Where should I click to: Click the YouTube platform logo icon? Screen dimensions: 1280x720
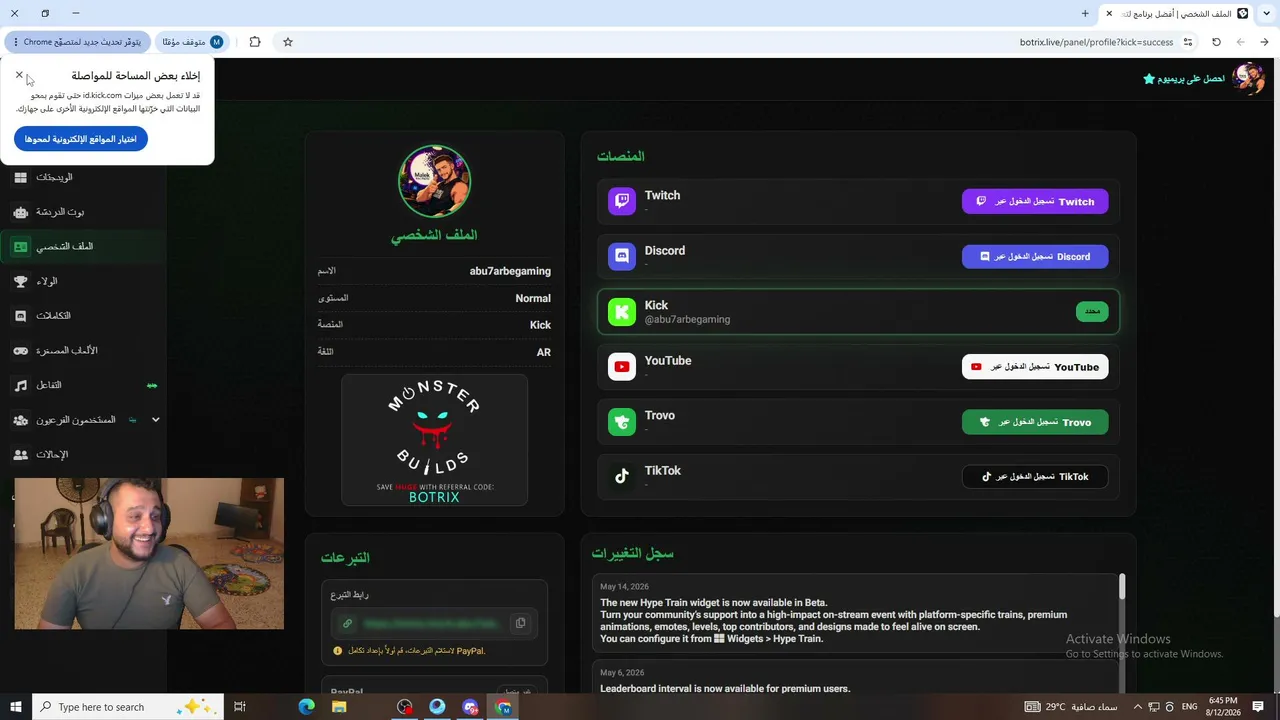tap(622, 367)
